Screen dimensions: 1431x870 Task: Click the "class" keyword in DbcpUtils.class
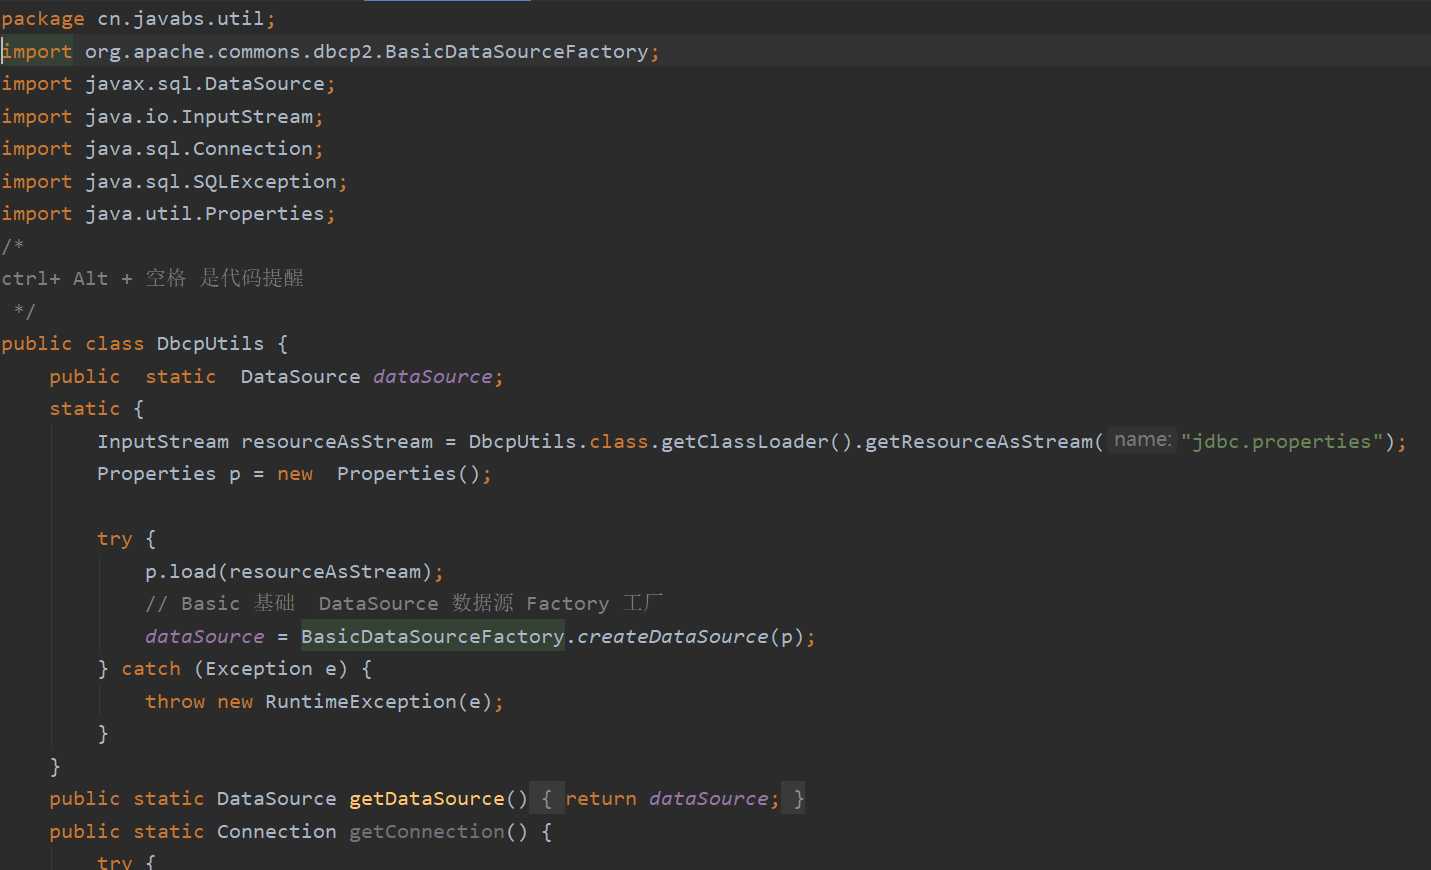tap(619, 441)
